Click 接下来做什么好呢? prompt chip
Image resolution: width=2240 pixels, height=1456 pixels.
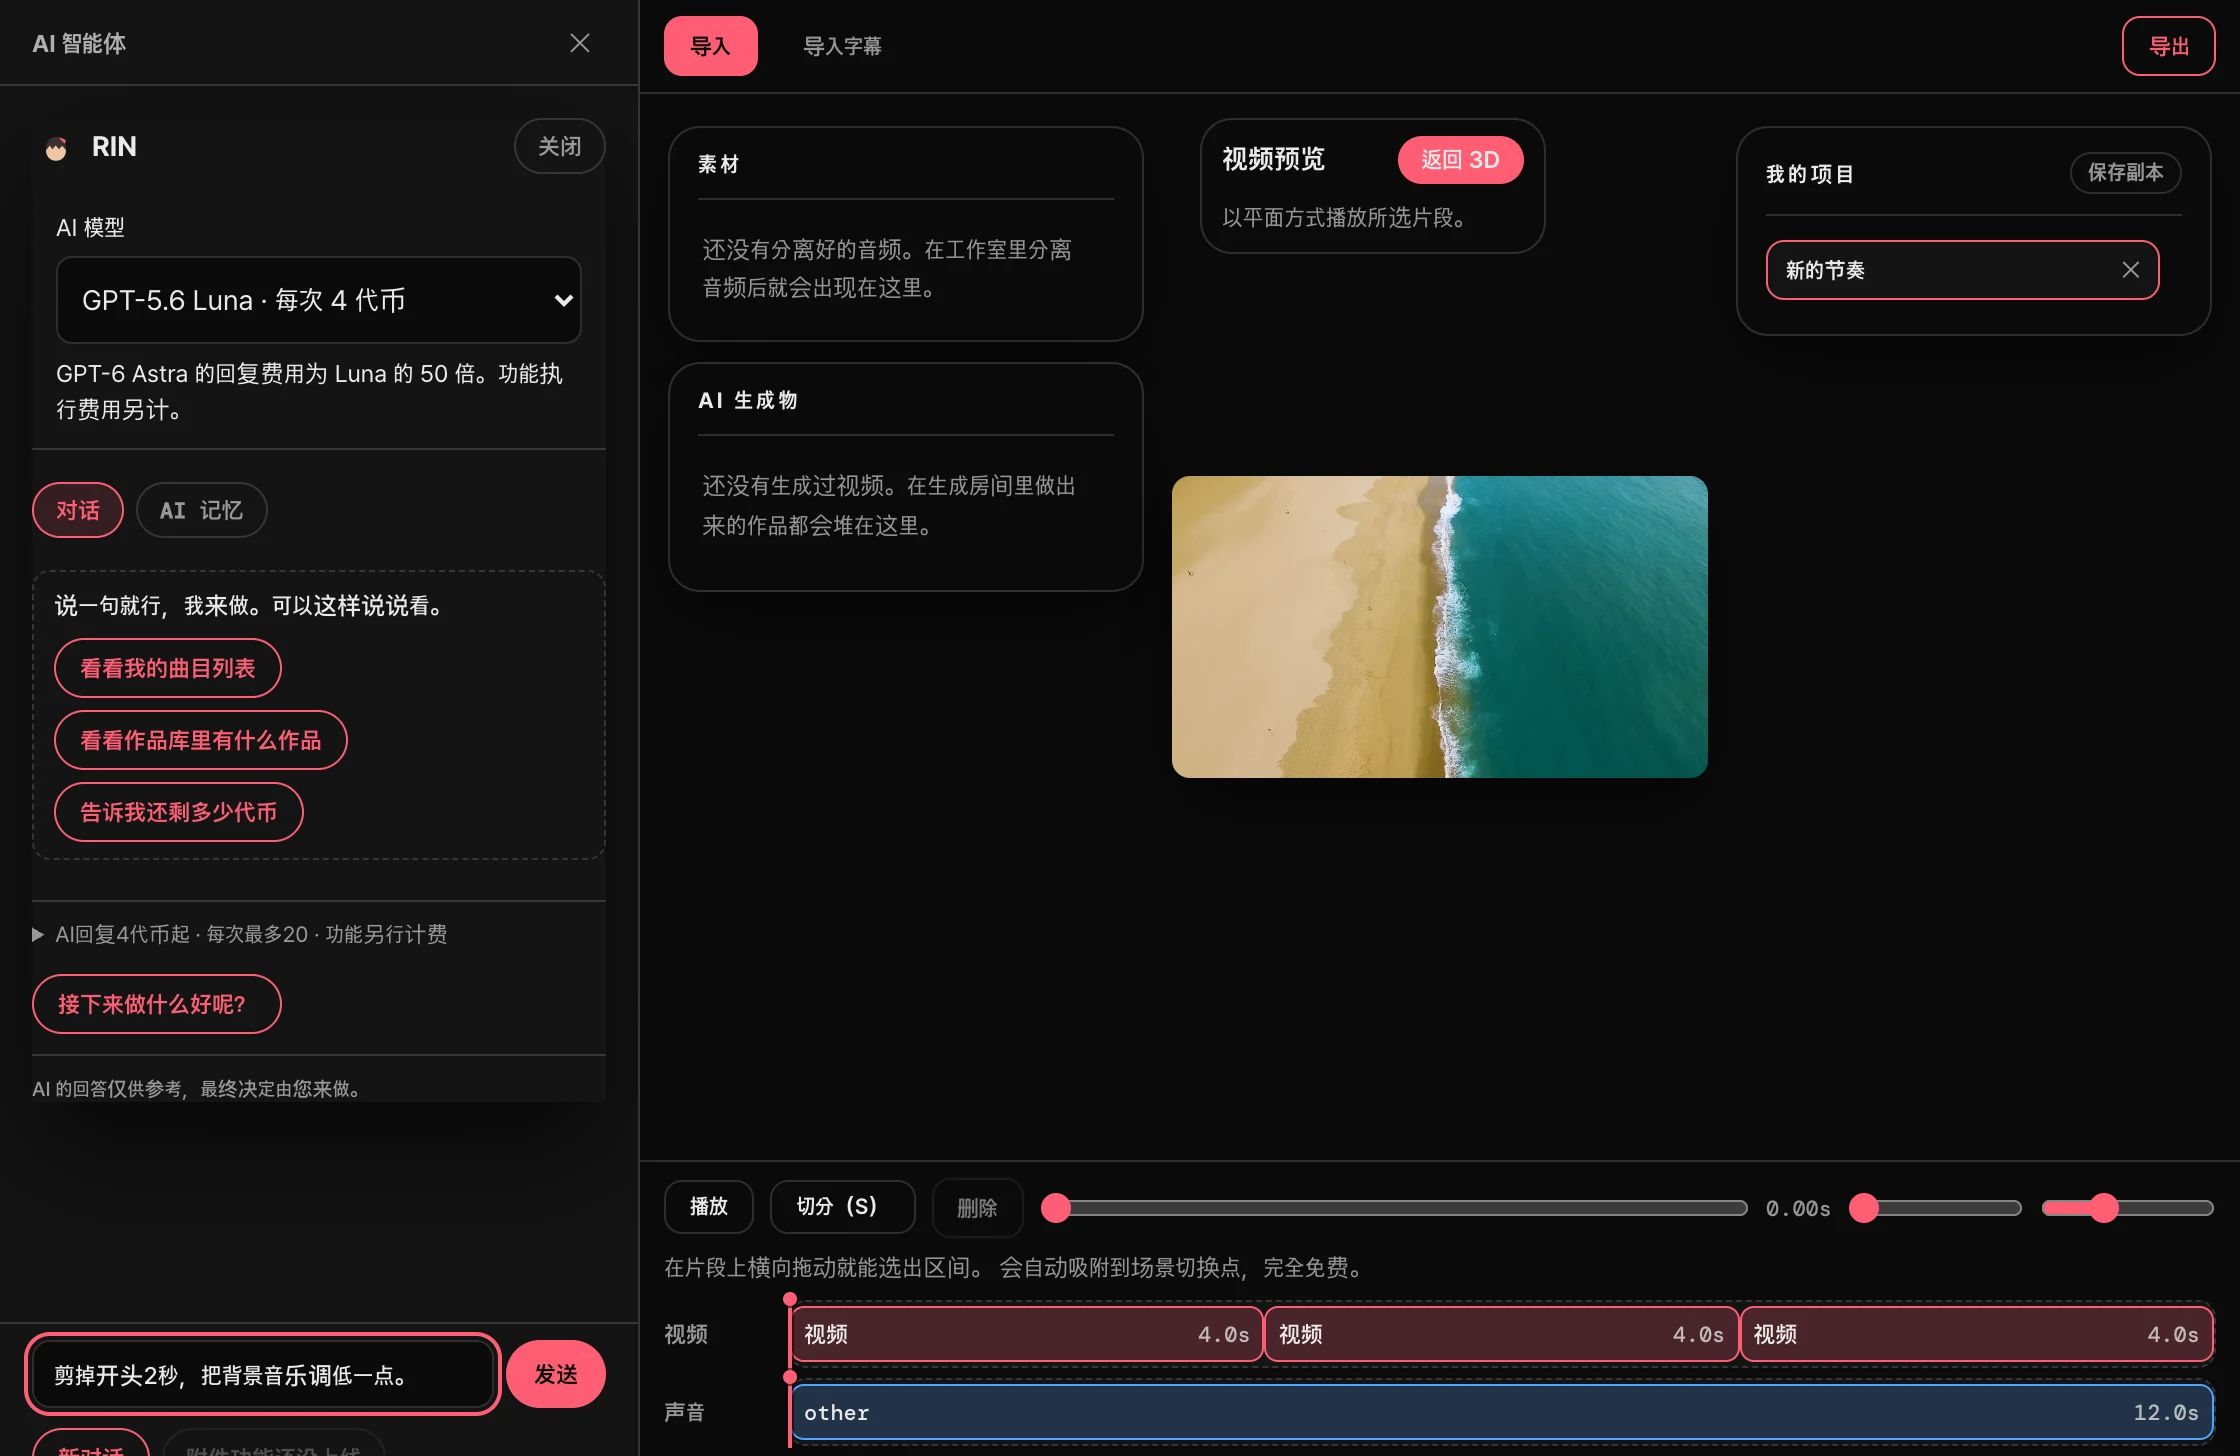(157, 1004)
